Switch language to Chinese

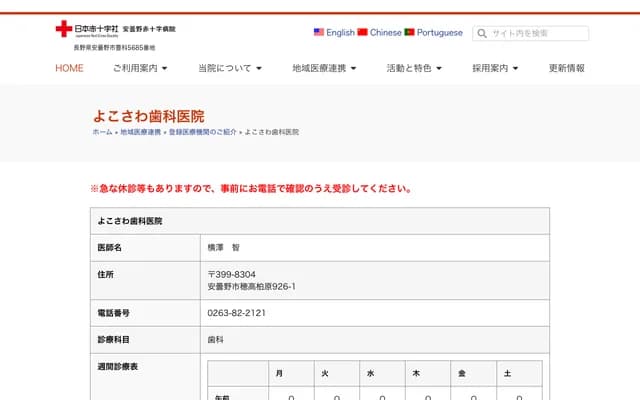tap(386, 32)
